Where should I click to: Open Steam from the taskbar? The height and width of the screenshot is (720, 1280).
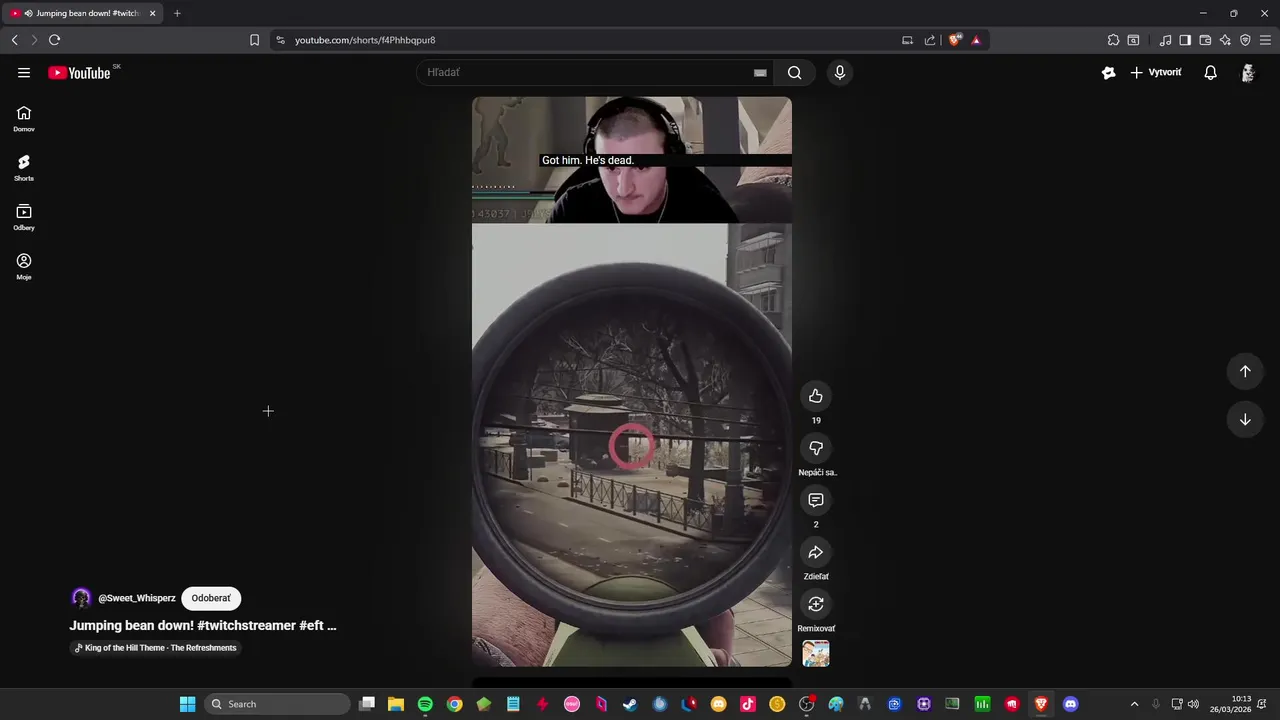(x=630, y=704)
